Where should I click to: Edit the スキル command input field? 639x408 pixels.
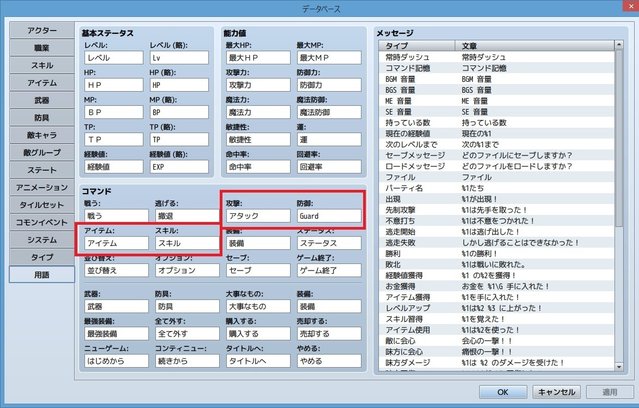pyautogui.click(x=187, y=243)
